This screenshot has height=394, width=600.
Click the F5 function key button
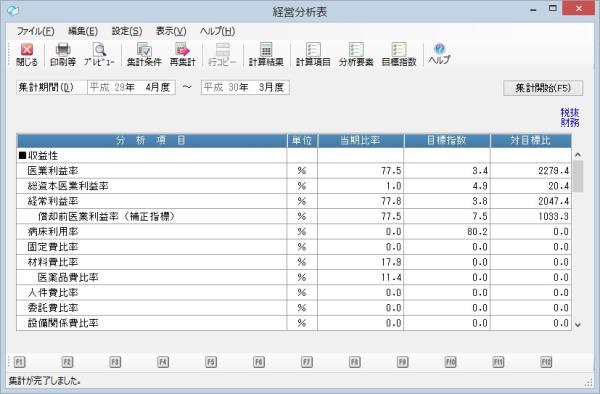(x=211, y=362)
